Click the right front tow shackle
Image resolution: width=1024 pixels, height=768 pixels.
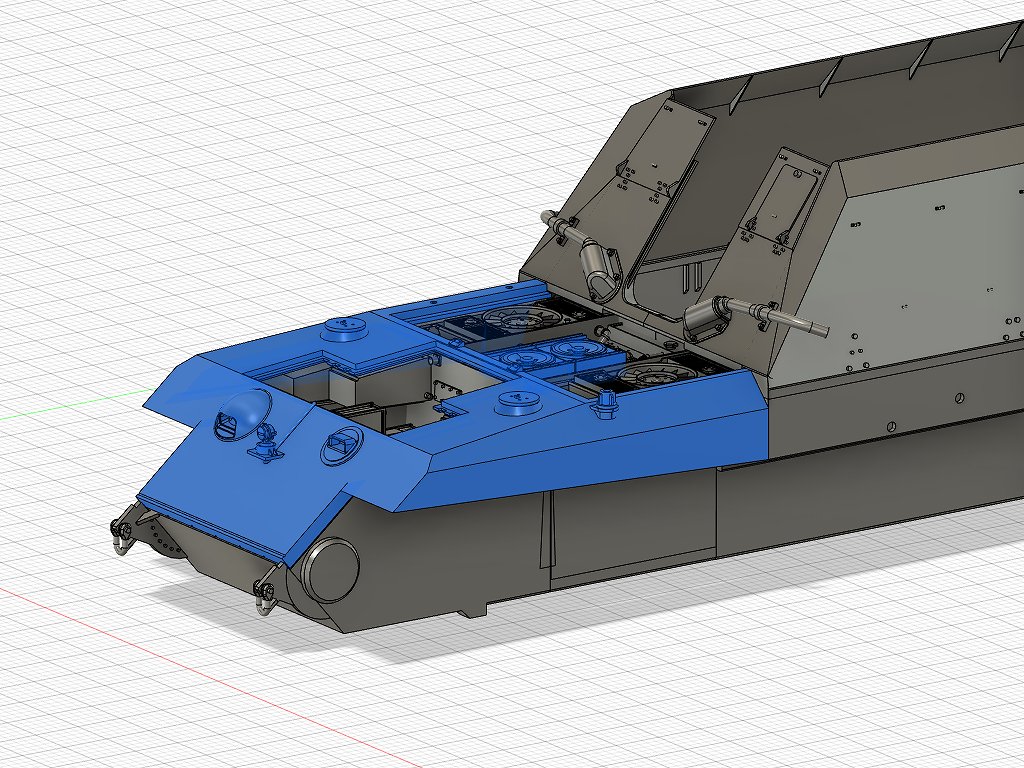266,590
